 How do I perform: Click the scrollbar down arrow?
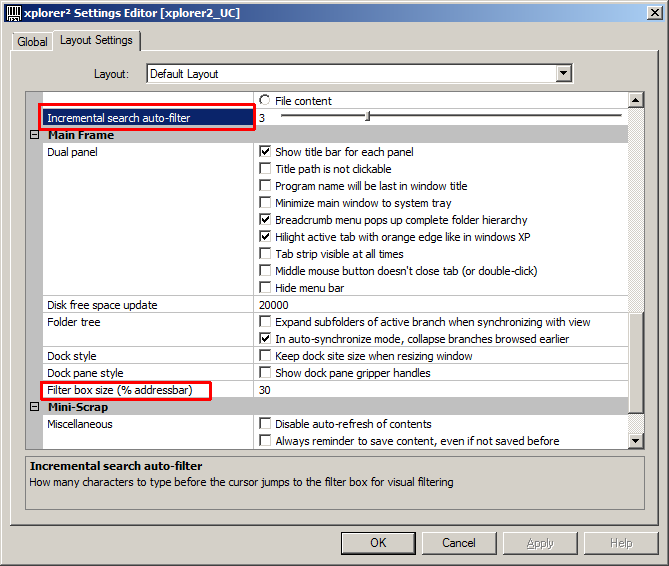pyautogui.click(x=635, y=440)
